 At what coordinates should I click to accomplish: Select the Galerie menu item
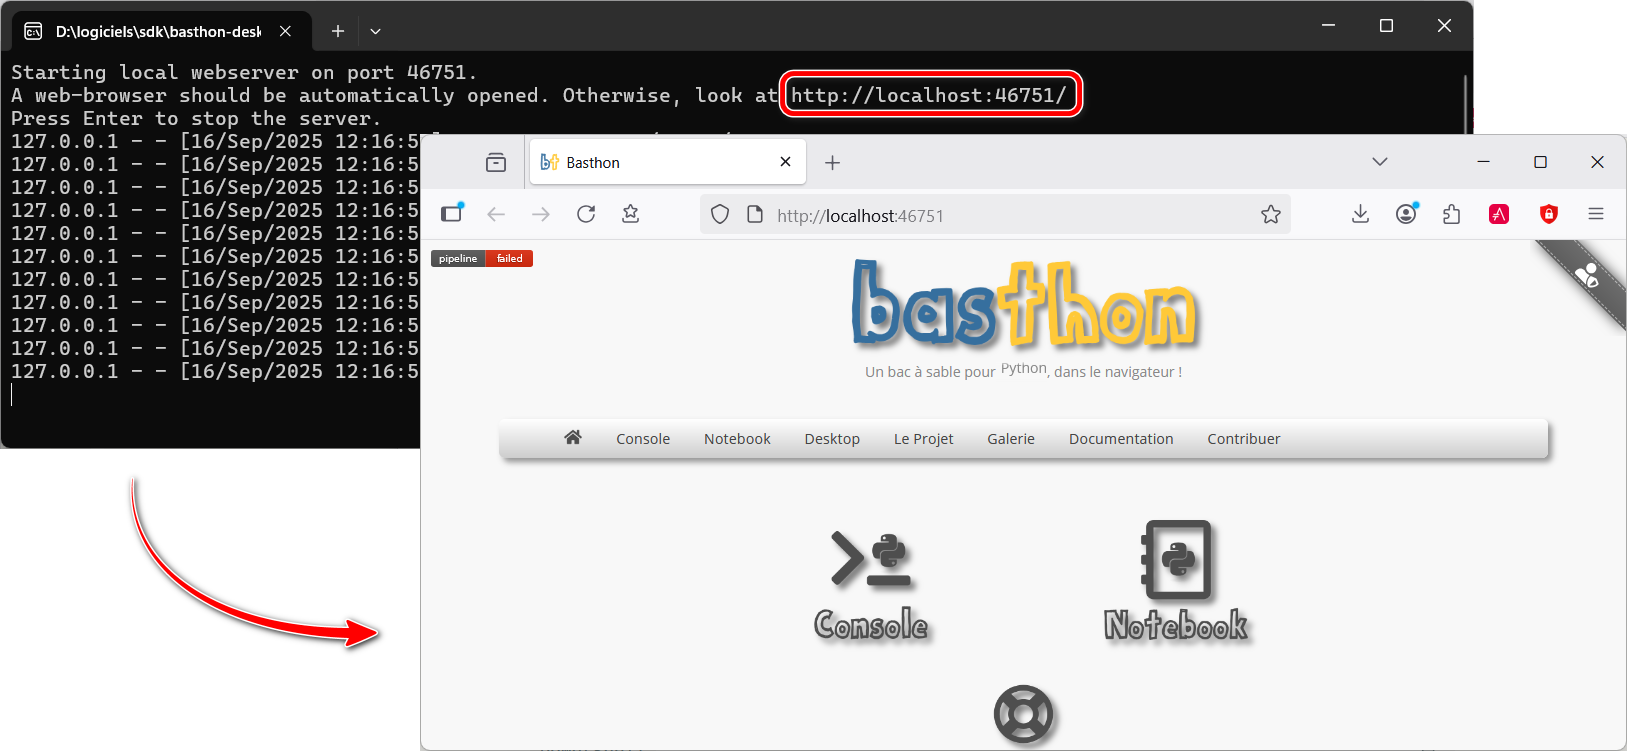[1010, 439]
